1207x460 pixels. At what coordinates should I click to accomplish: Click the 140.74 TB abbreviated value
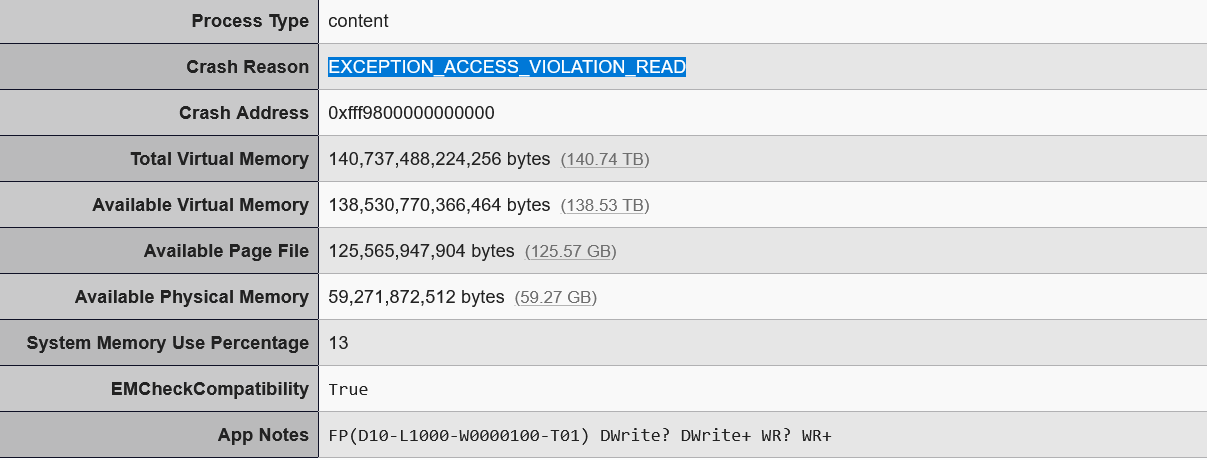[x=605, y=159]
